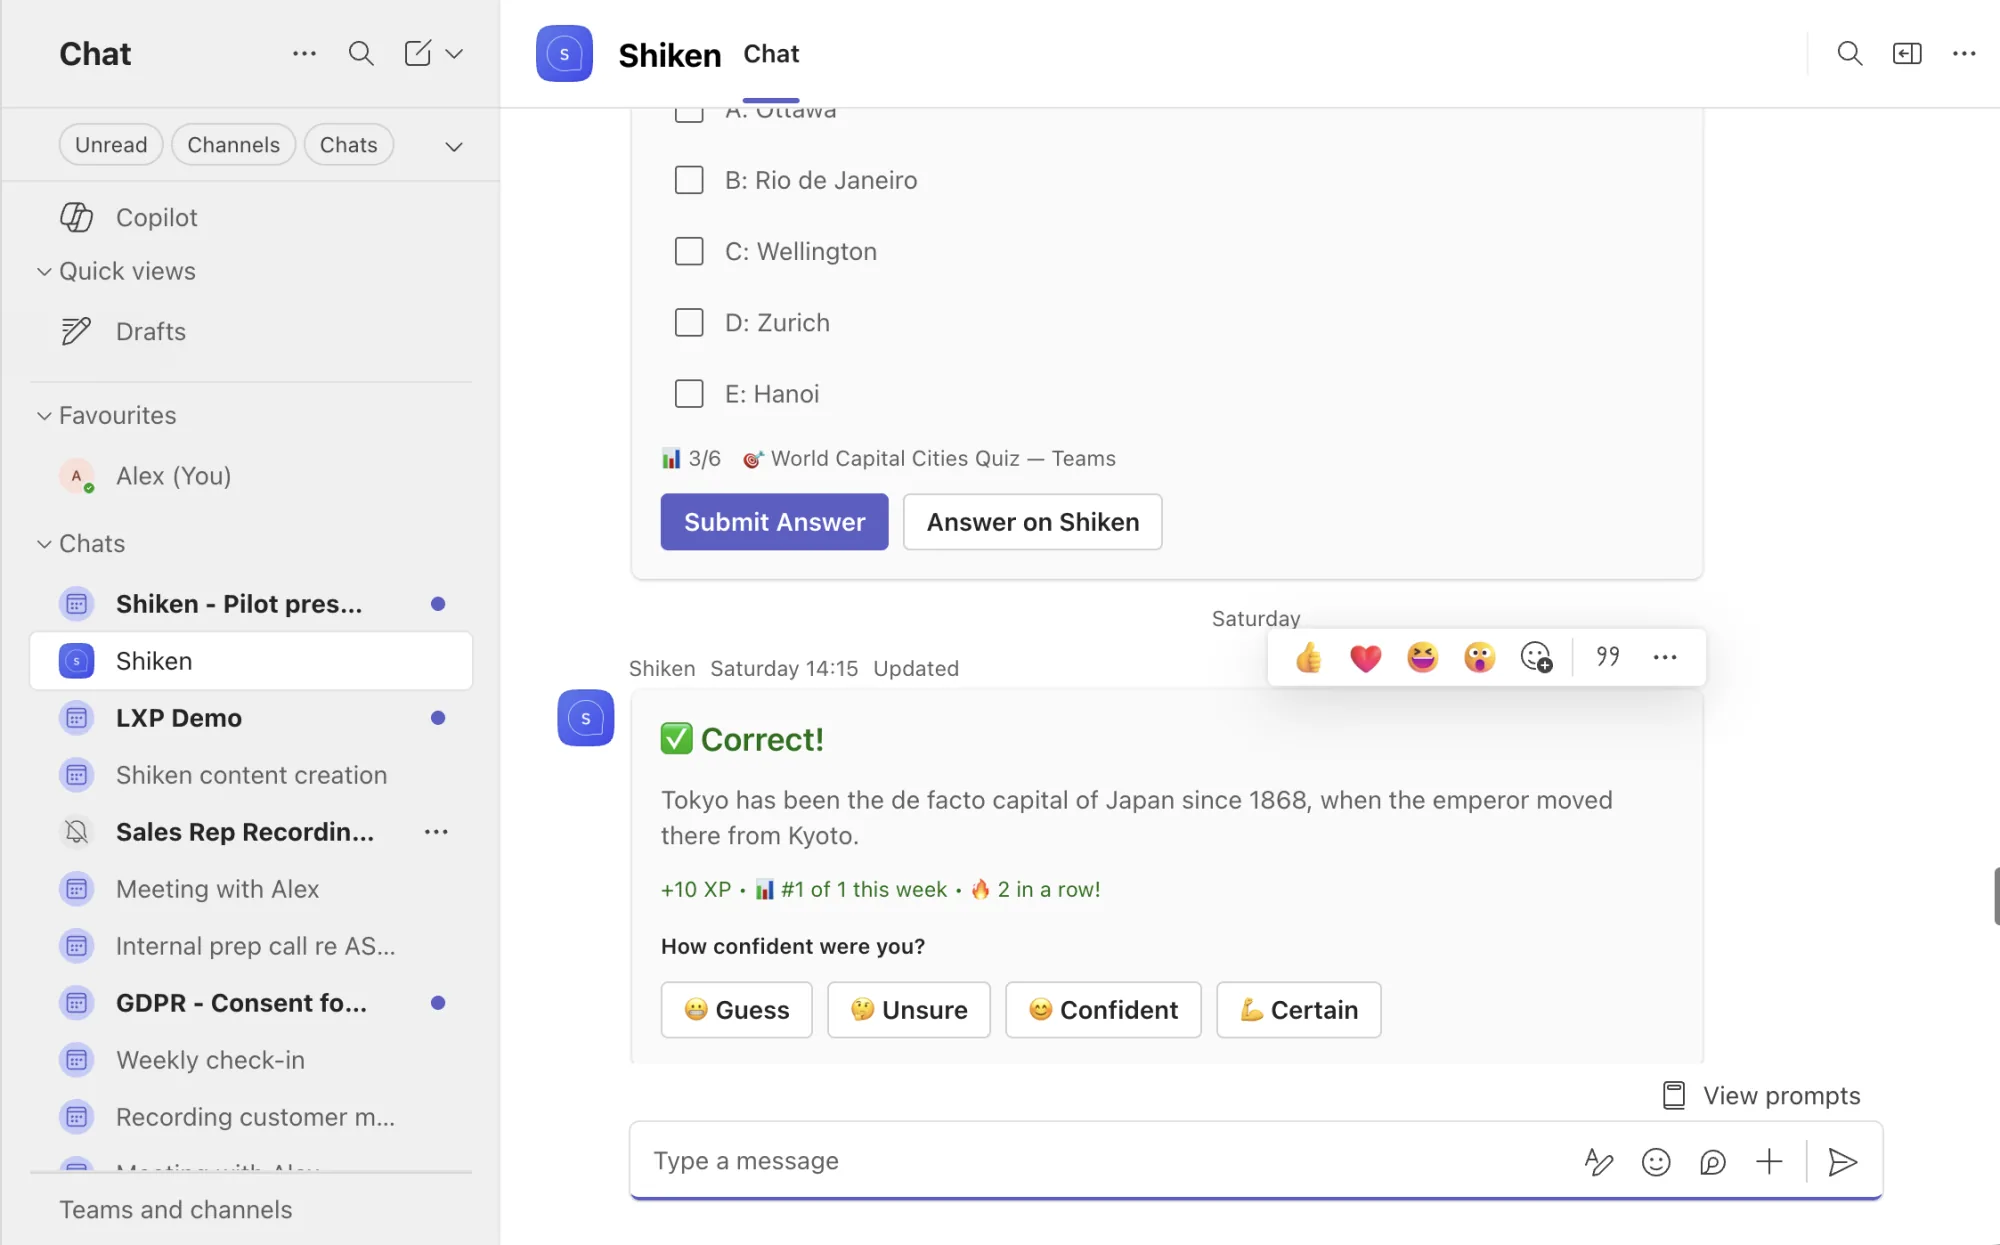Open Recording customer m... chat

251,1117
